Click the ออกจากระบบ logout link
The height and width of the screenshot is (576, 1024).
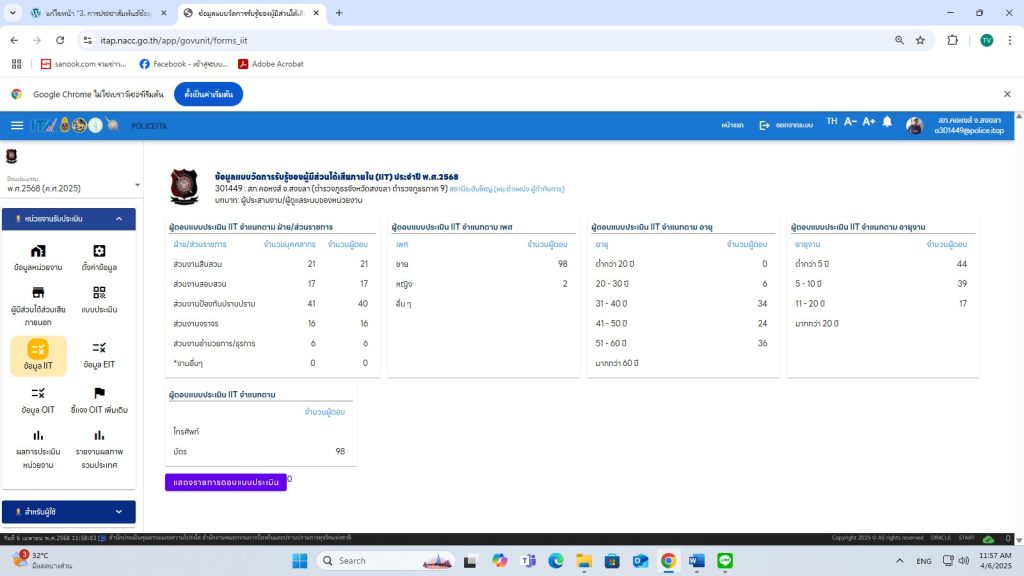(x=786, y=125)
